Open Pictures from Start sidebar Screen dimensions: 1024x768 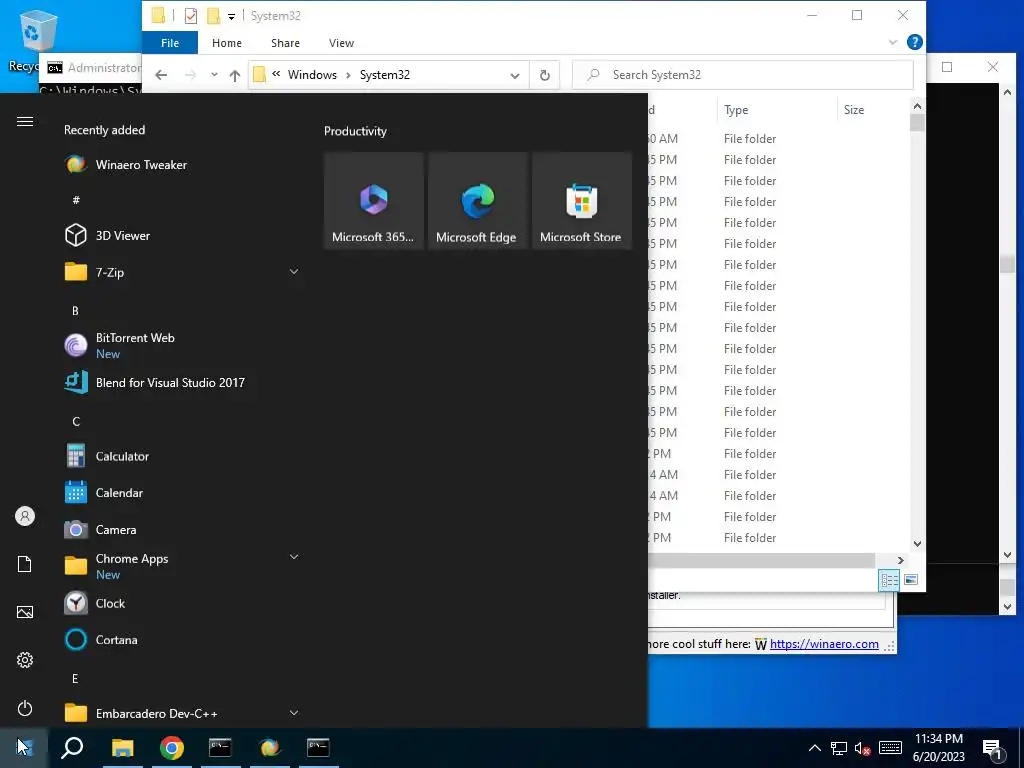click(x=25, y=612)
